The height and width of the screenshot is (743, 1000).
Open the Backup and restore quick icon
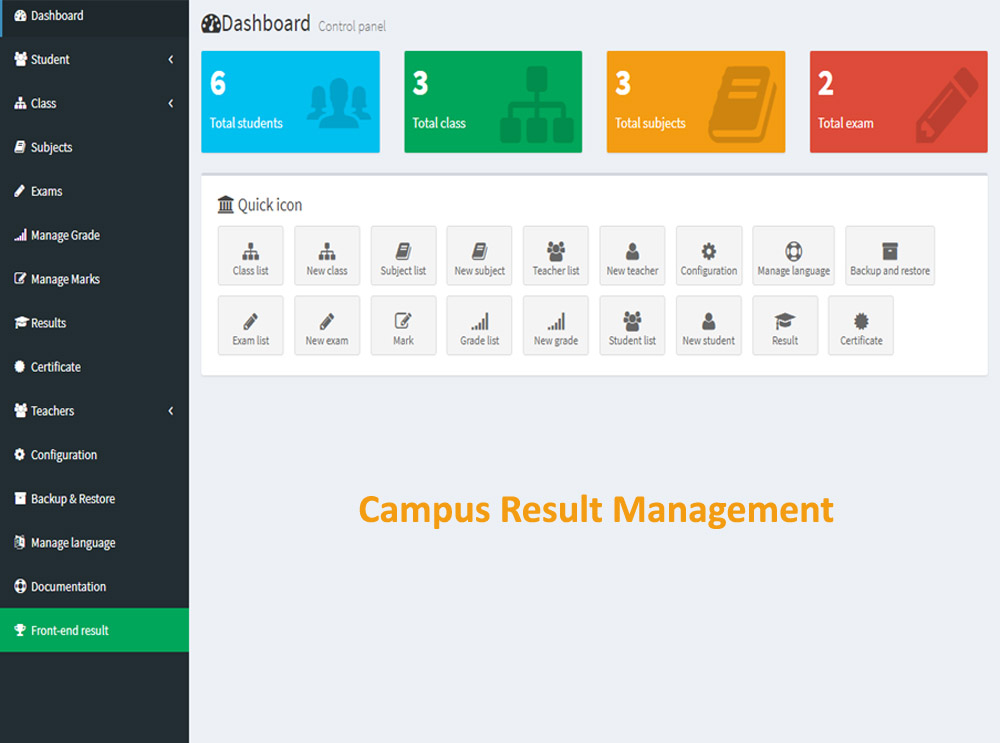click(x=890, y=256)
